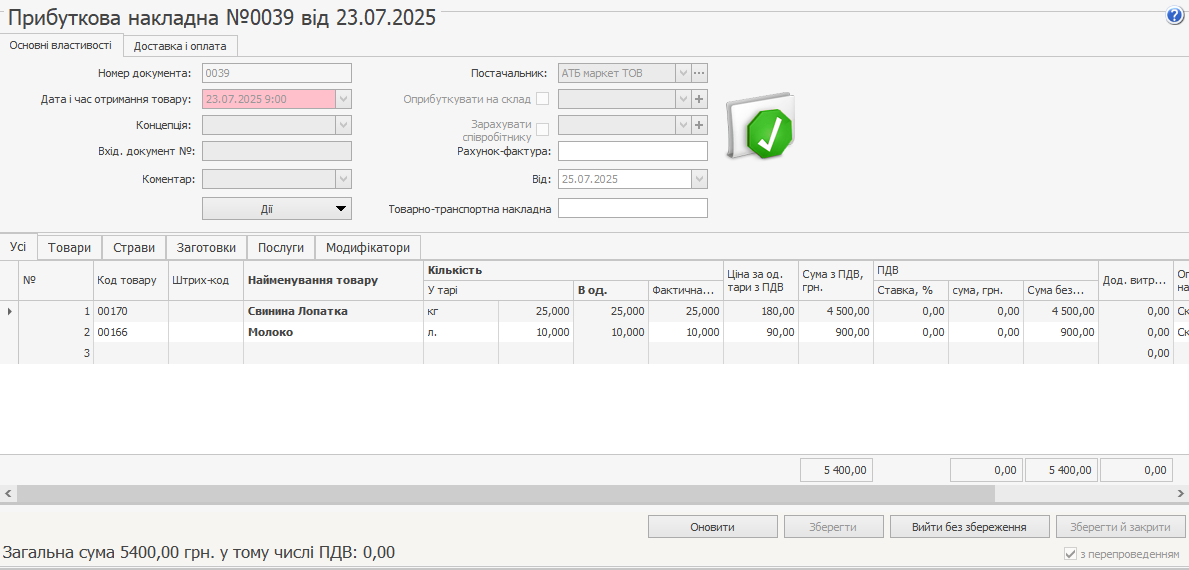Screen dimensions: 1189x570
Task: Switch to Доставка і оплата tab
Action: pyautogui.click(x=180, y=46)
